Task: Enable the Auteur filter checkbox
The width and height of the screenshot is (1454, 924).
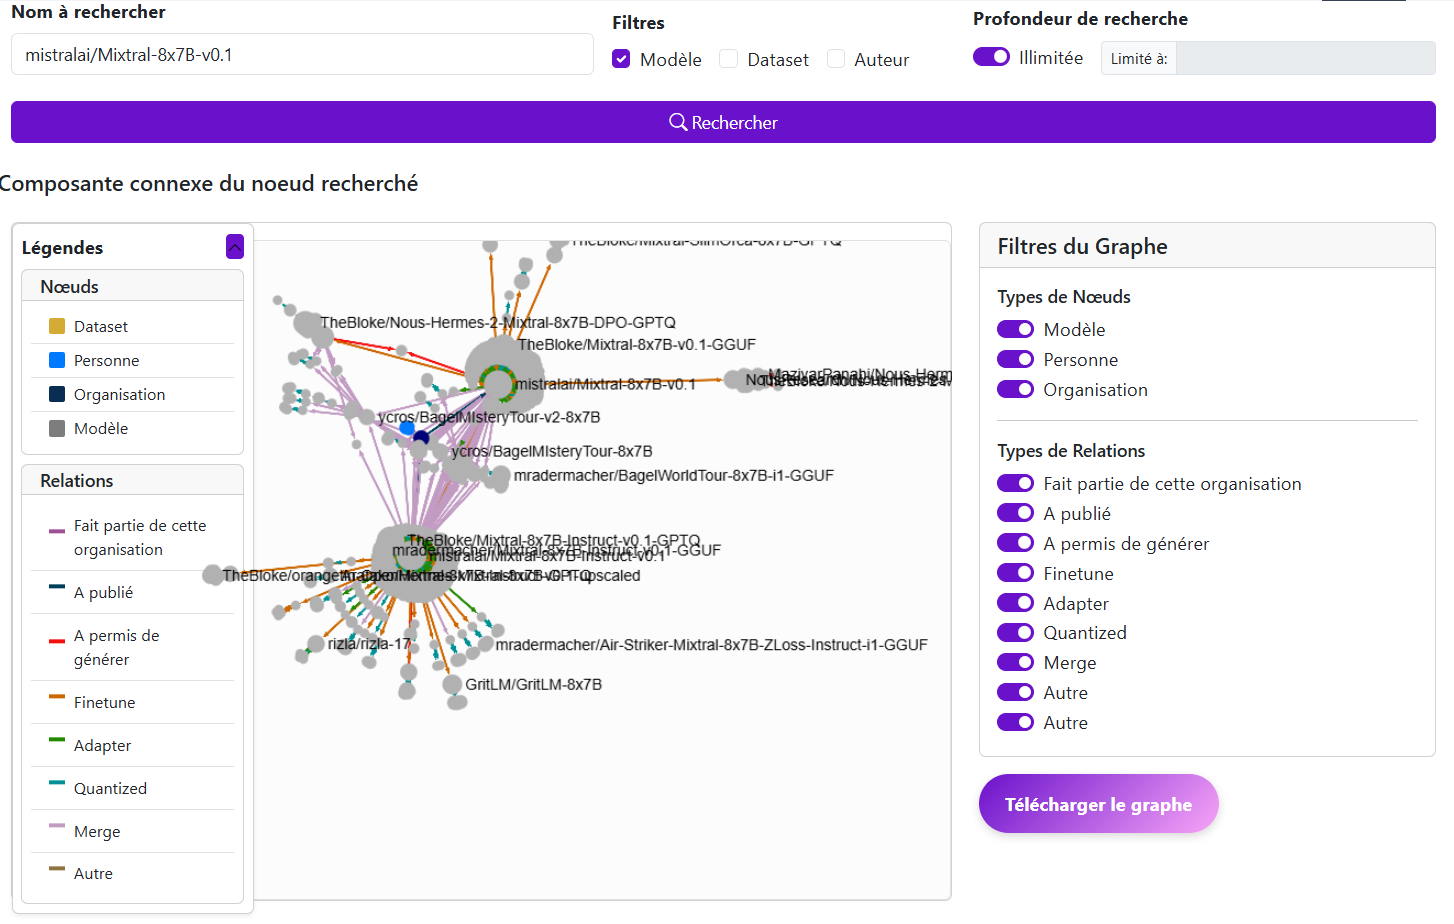Action: [x=836, y=59]
